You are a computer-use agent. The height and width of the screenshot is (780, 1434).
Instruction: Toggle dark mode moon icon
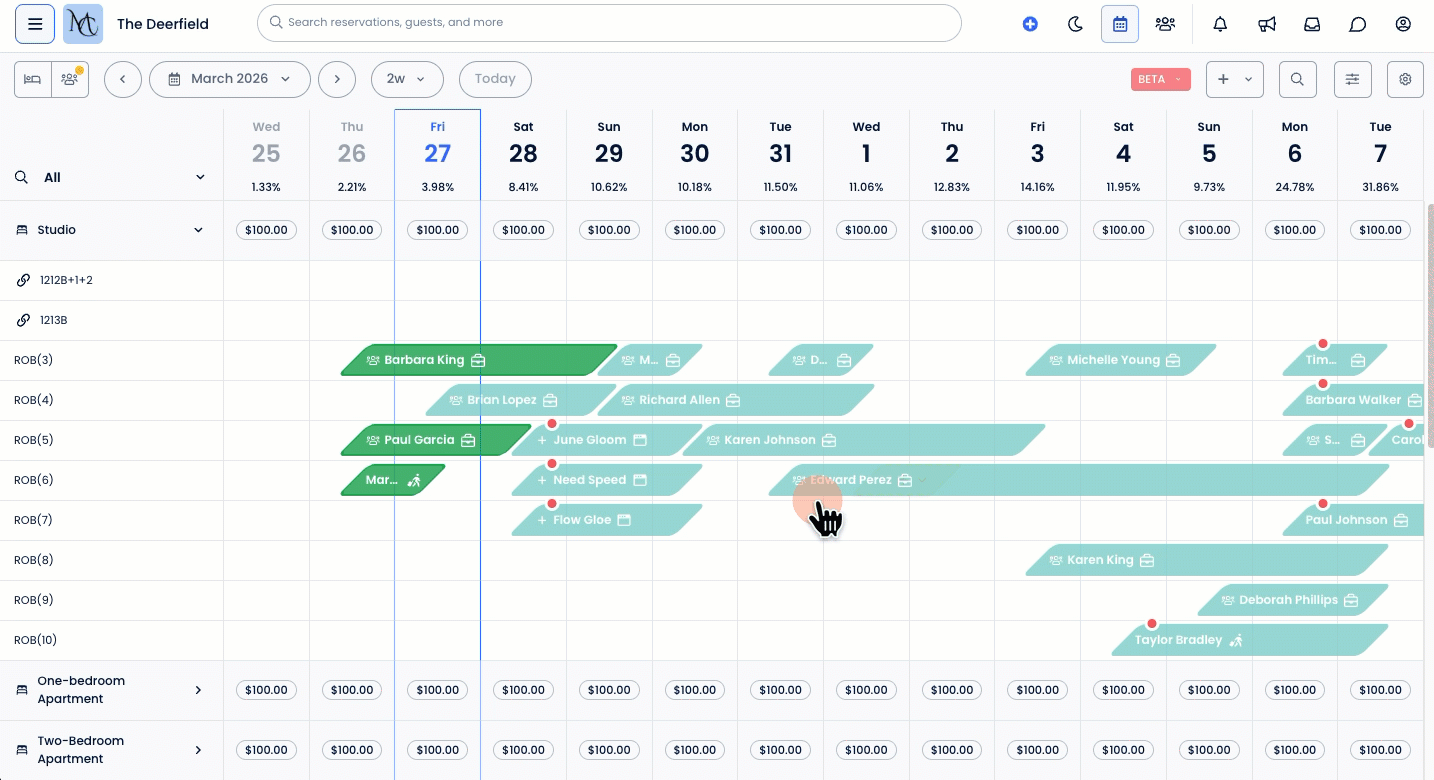(1076, 24)
